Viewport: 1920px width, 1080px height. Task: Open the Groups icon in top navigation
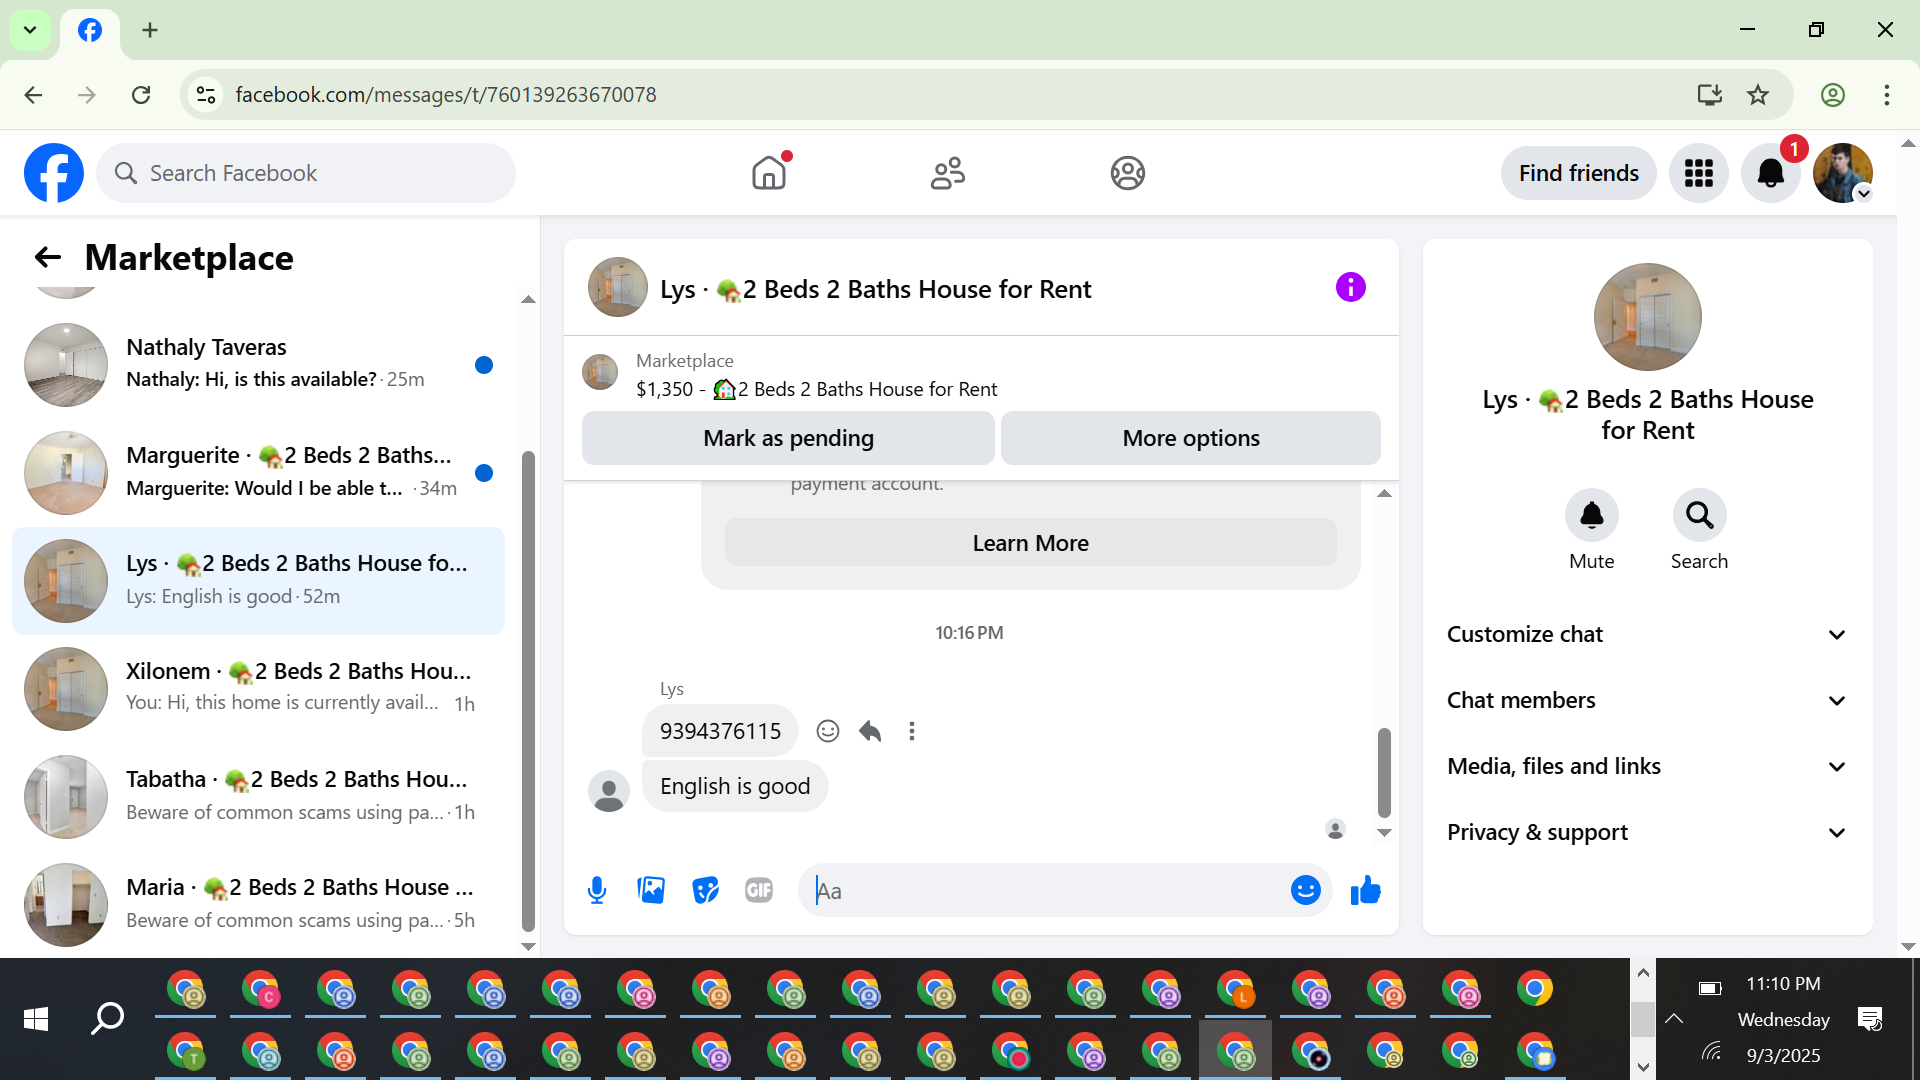click(1127, 173)
